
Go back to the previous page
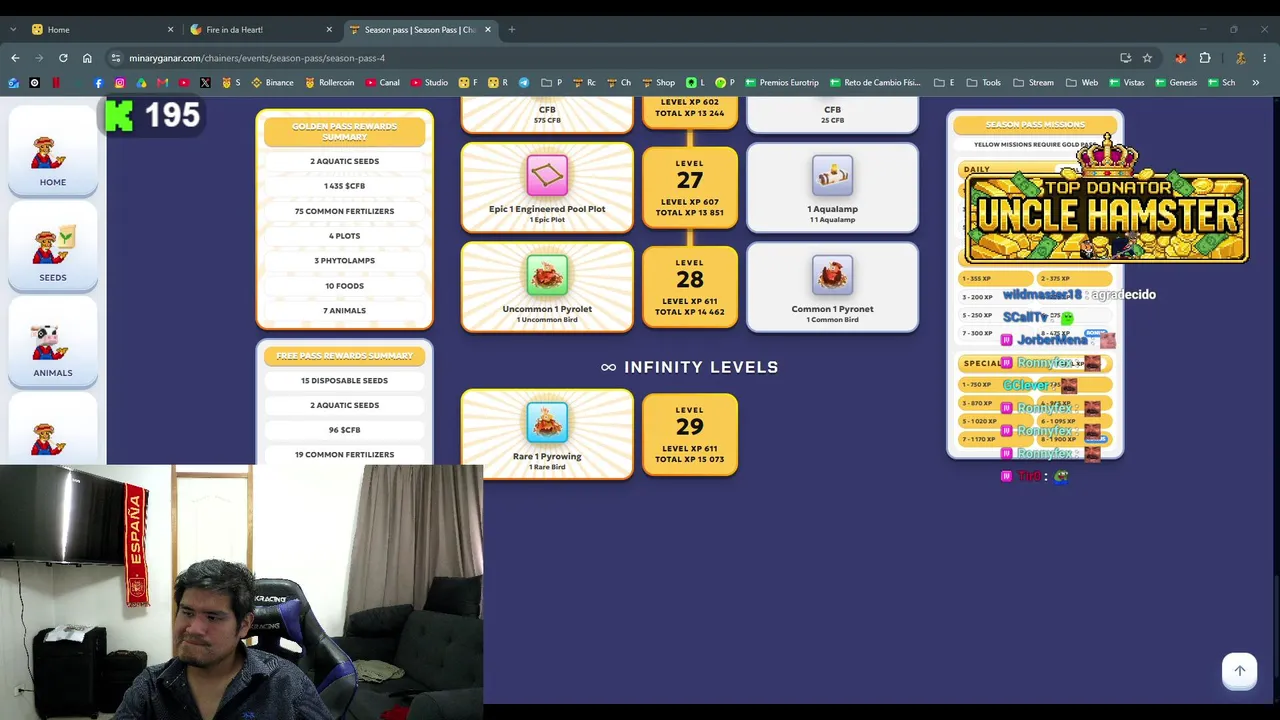click(x=15, y=58)
